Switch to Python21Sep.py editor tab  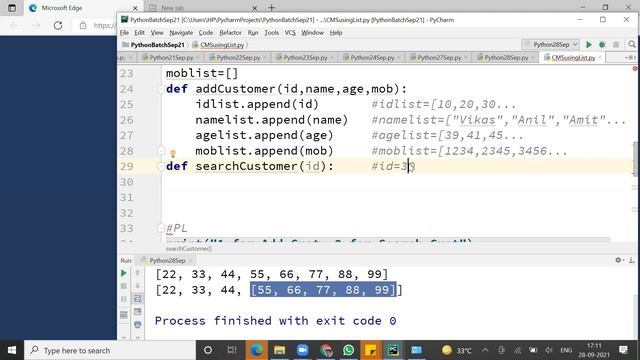pos(171,58)
